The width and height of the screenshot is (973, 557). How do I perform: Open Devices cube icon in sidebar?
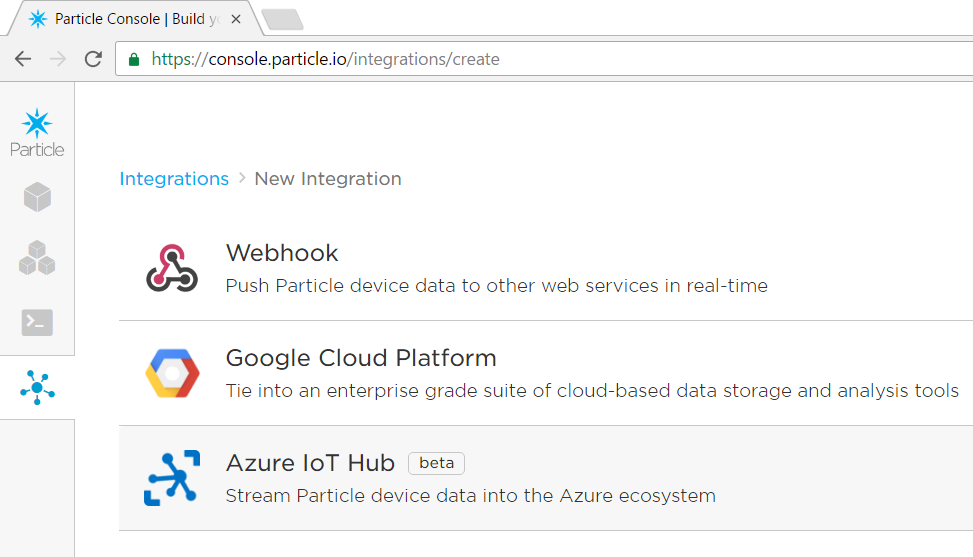37,197
